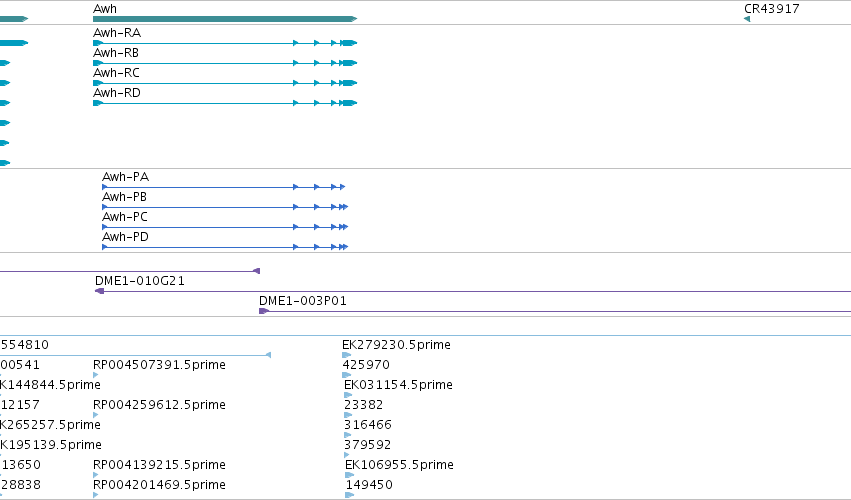Screen dimensions: 851x500
Task: Select the Awh-PA protein feature
Action: click(x=224, y=187)
